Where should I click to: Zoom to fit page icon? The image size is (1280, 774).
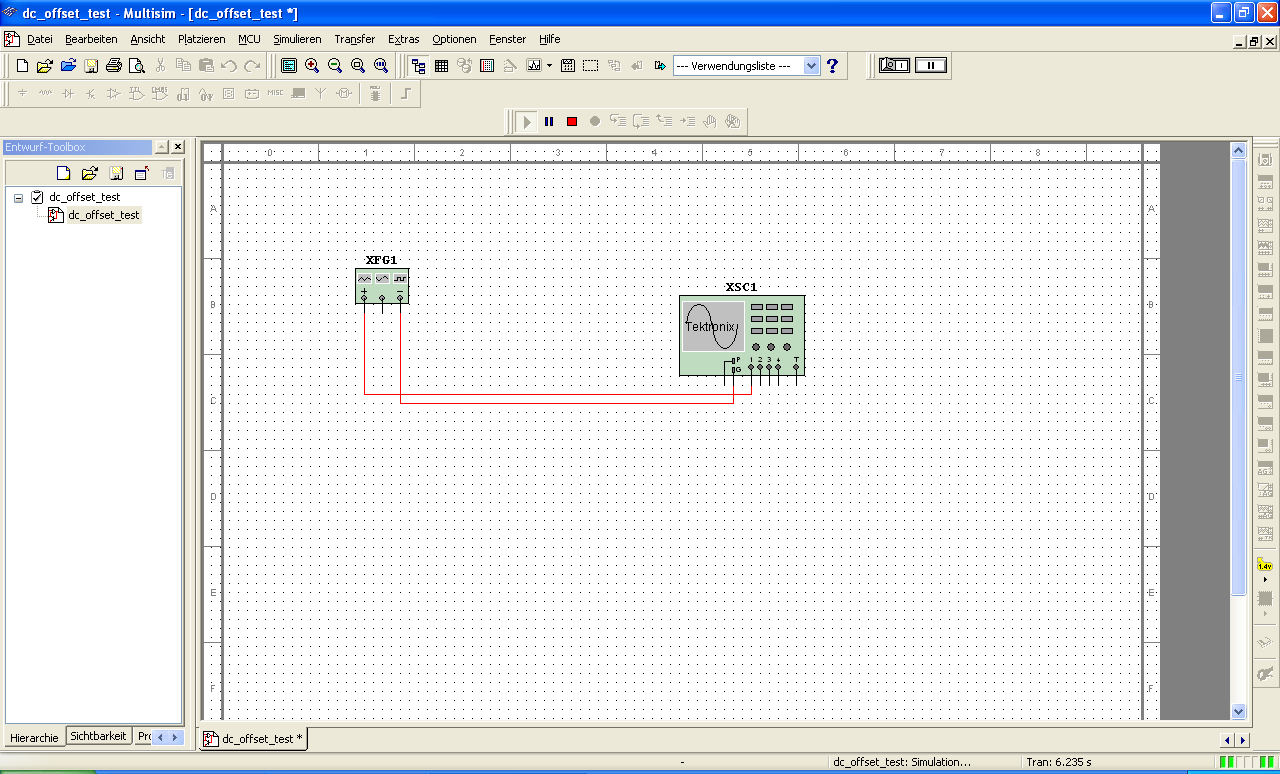coord(381,66)
